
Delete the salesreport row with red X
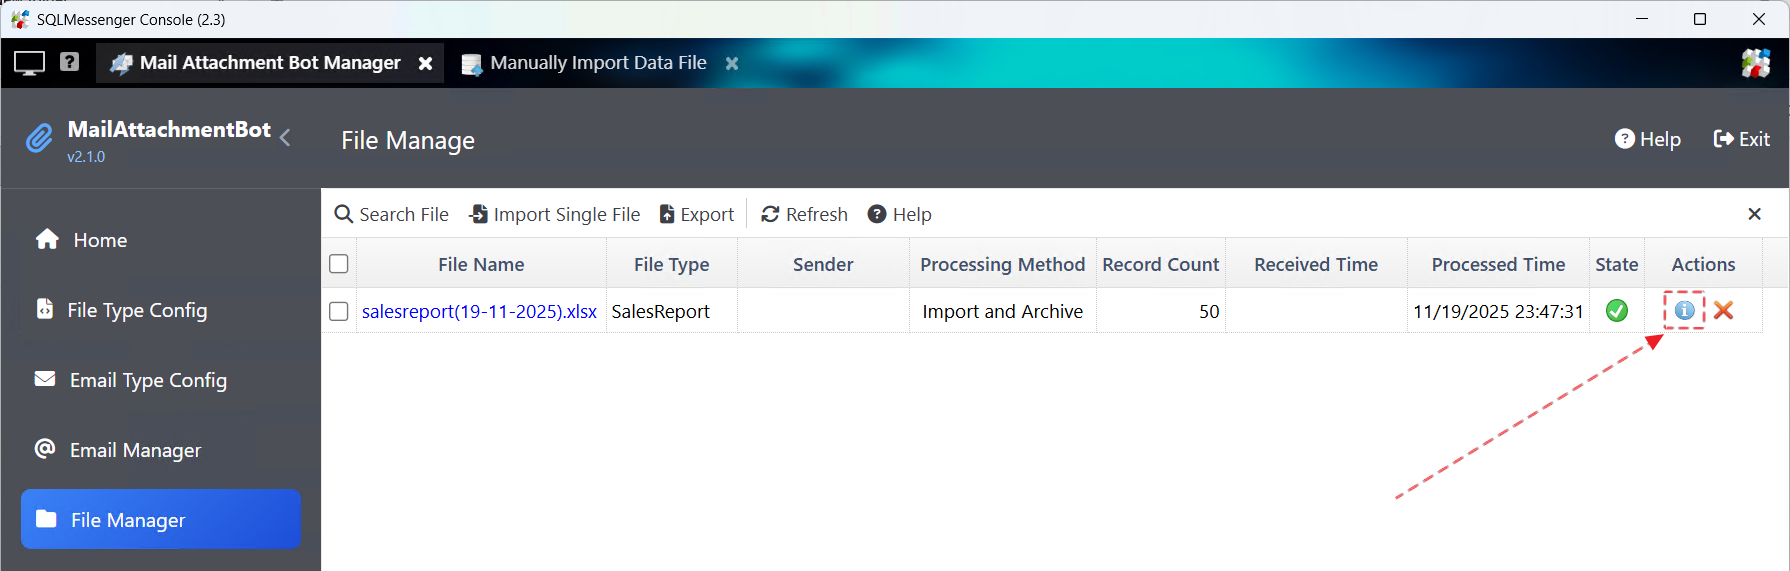click(x=1723, y=310)
